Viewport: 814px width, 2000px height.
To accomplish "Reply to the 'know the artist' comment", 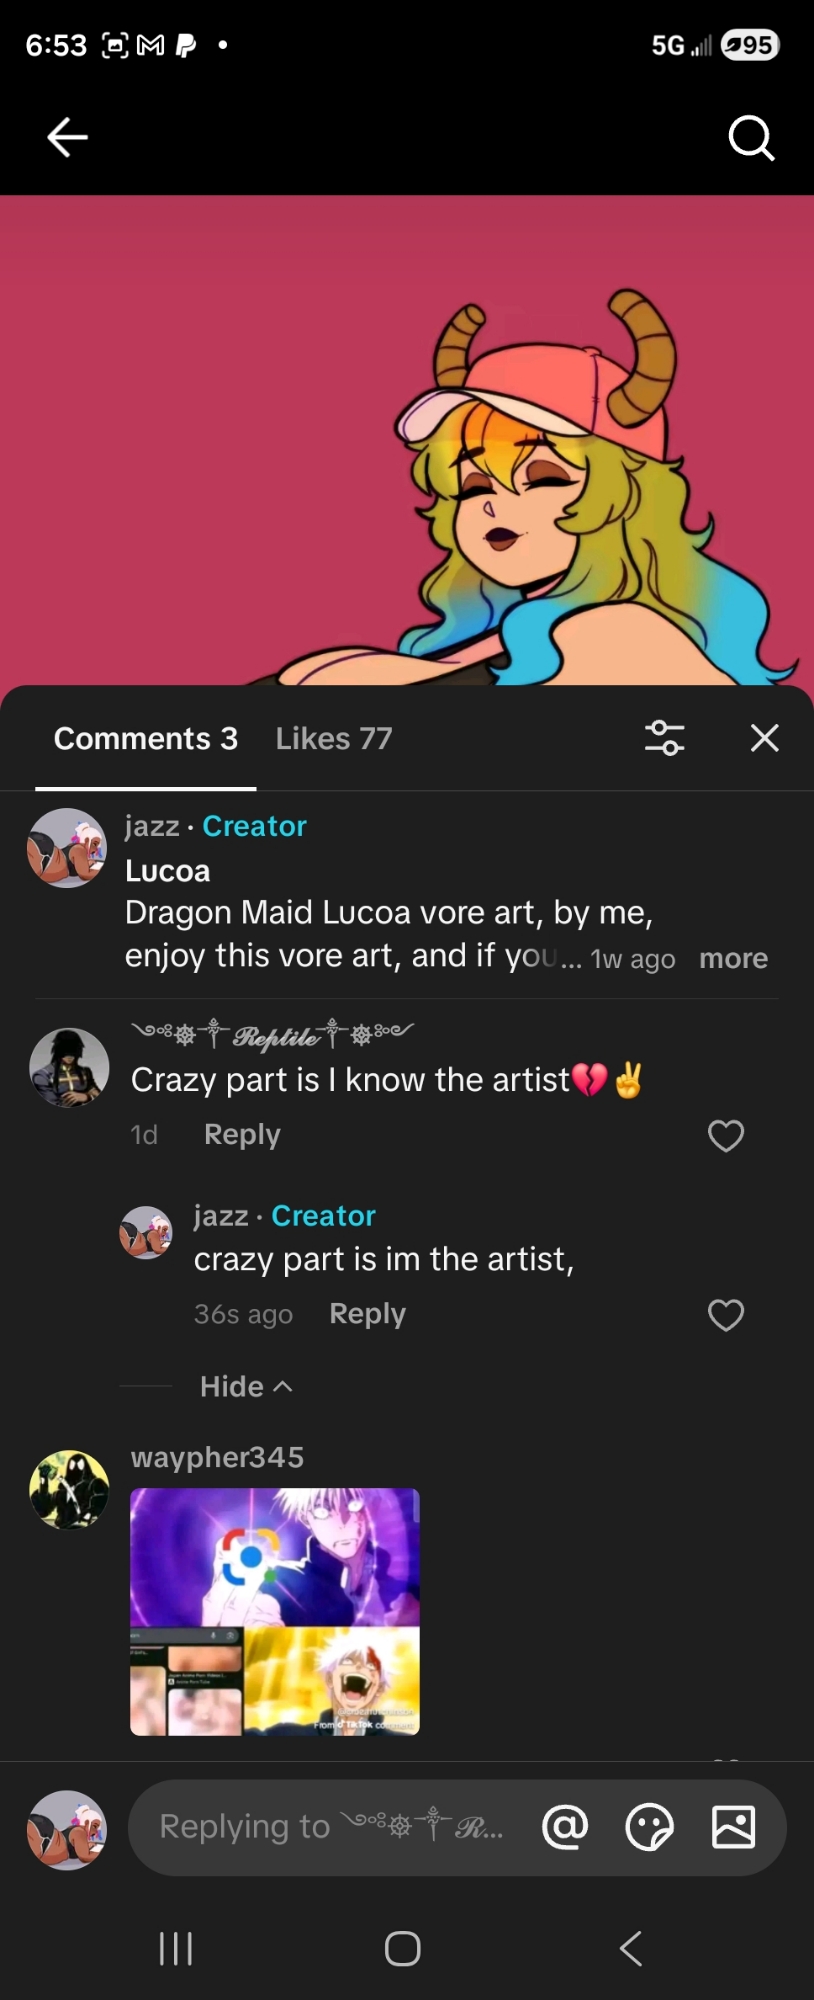I will (x=242, y=1135).
